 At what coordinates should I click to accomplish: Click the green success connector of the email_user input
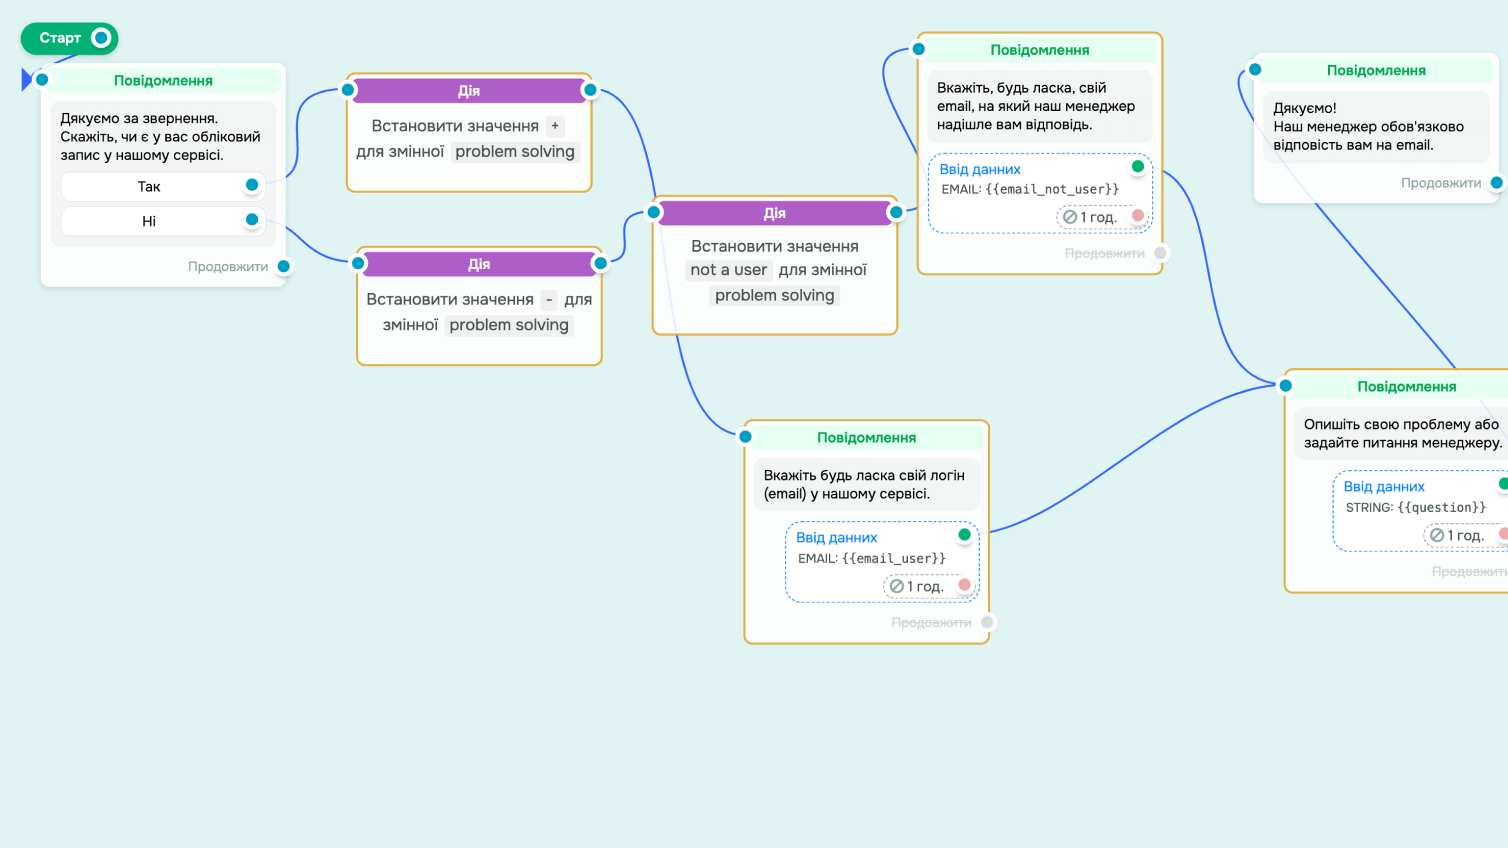pos(965,535)
